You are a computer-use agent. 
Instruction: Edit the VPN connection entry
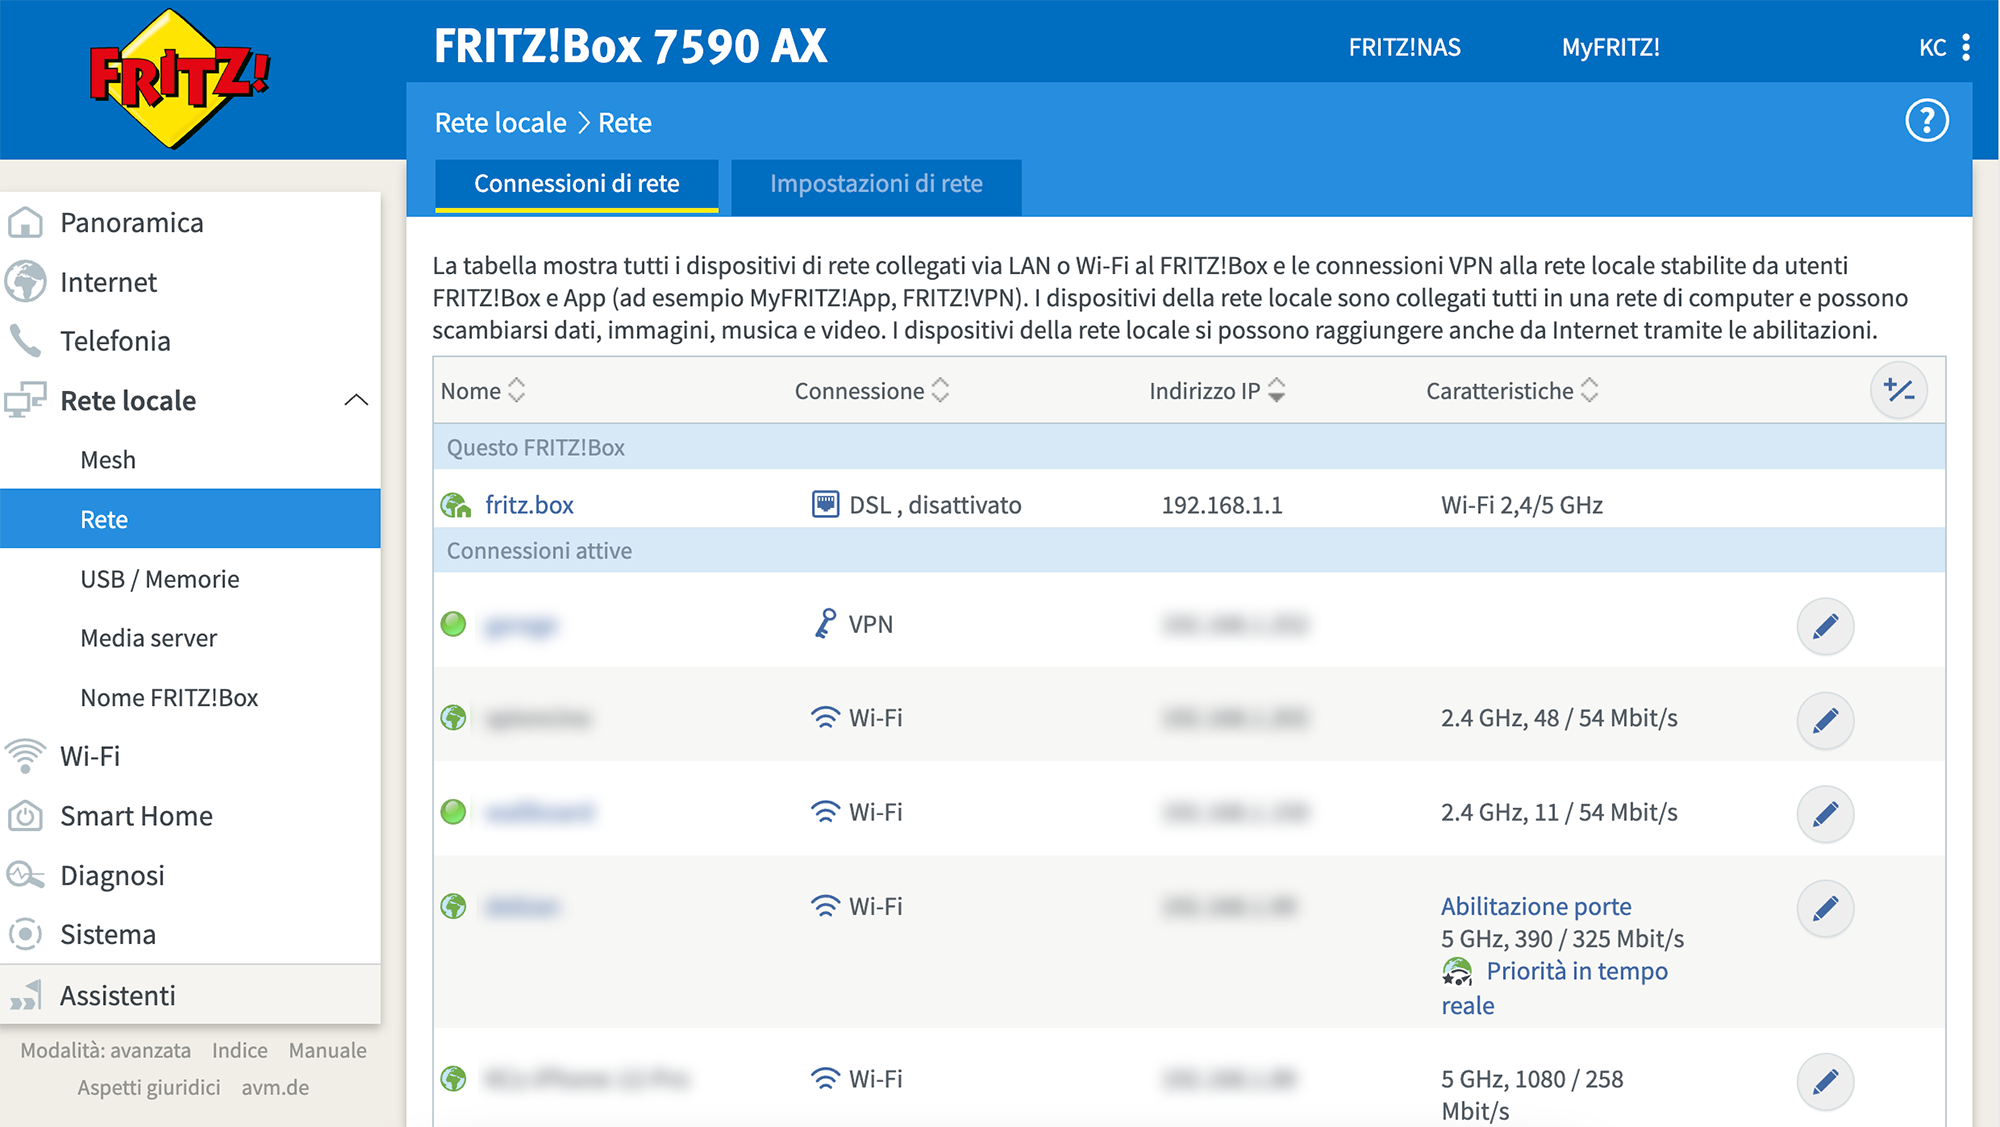(x=1825, y=626)
